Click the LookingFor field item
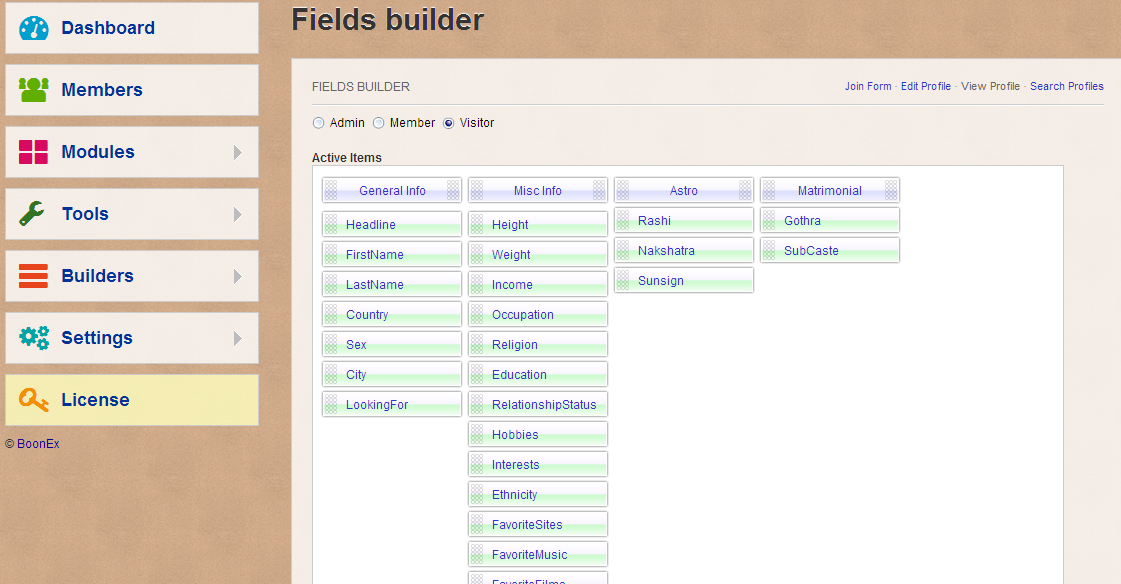This screenshot has width=1121, height=584. click(x=392, y=404)
